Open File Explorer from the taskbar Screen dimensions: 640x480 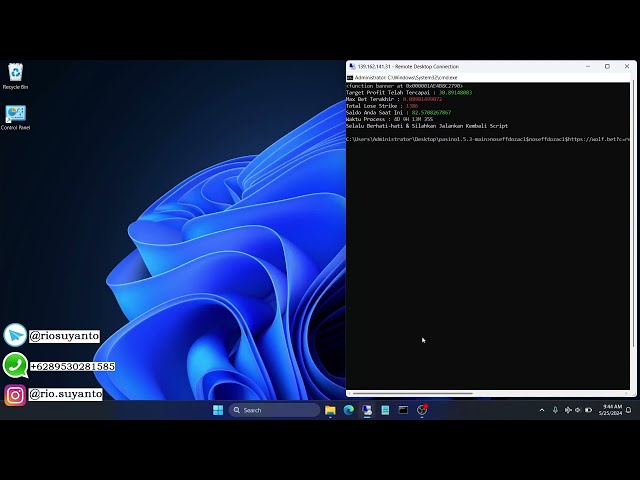coord(331,410)
